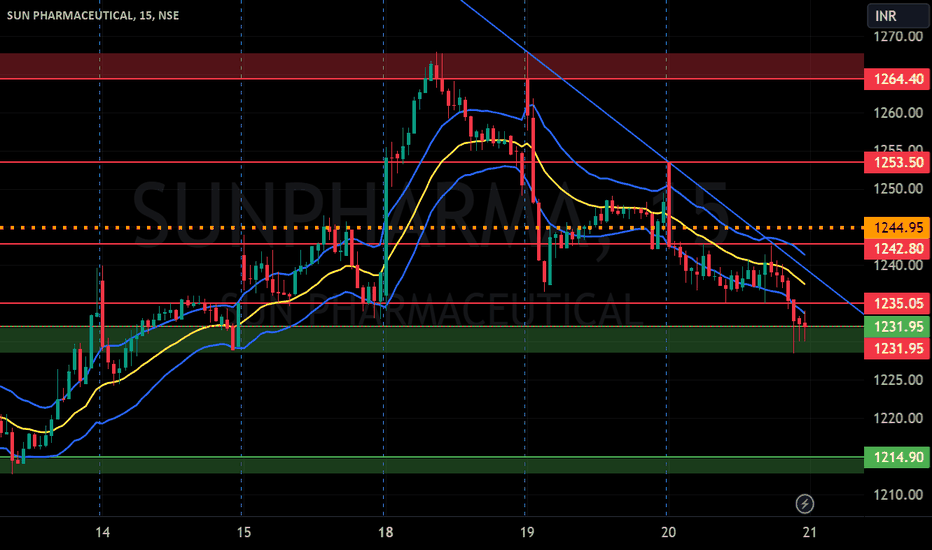The image size is (932, 550).
Task: Click the 1225.00 price axis value
Action: point(898,380)
